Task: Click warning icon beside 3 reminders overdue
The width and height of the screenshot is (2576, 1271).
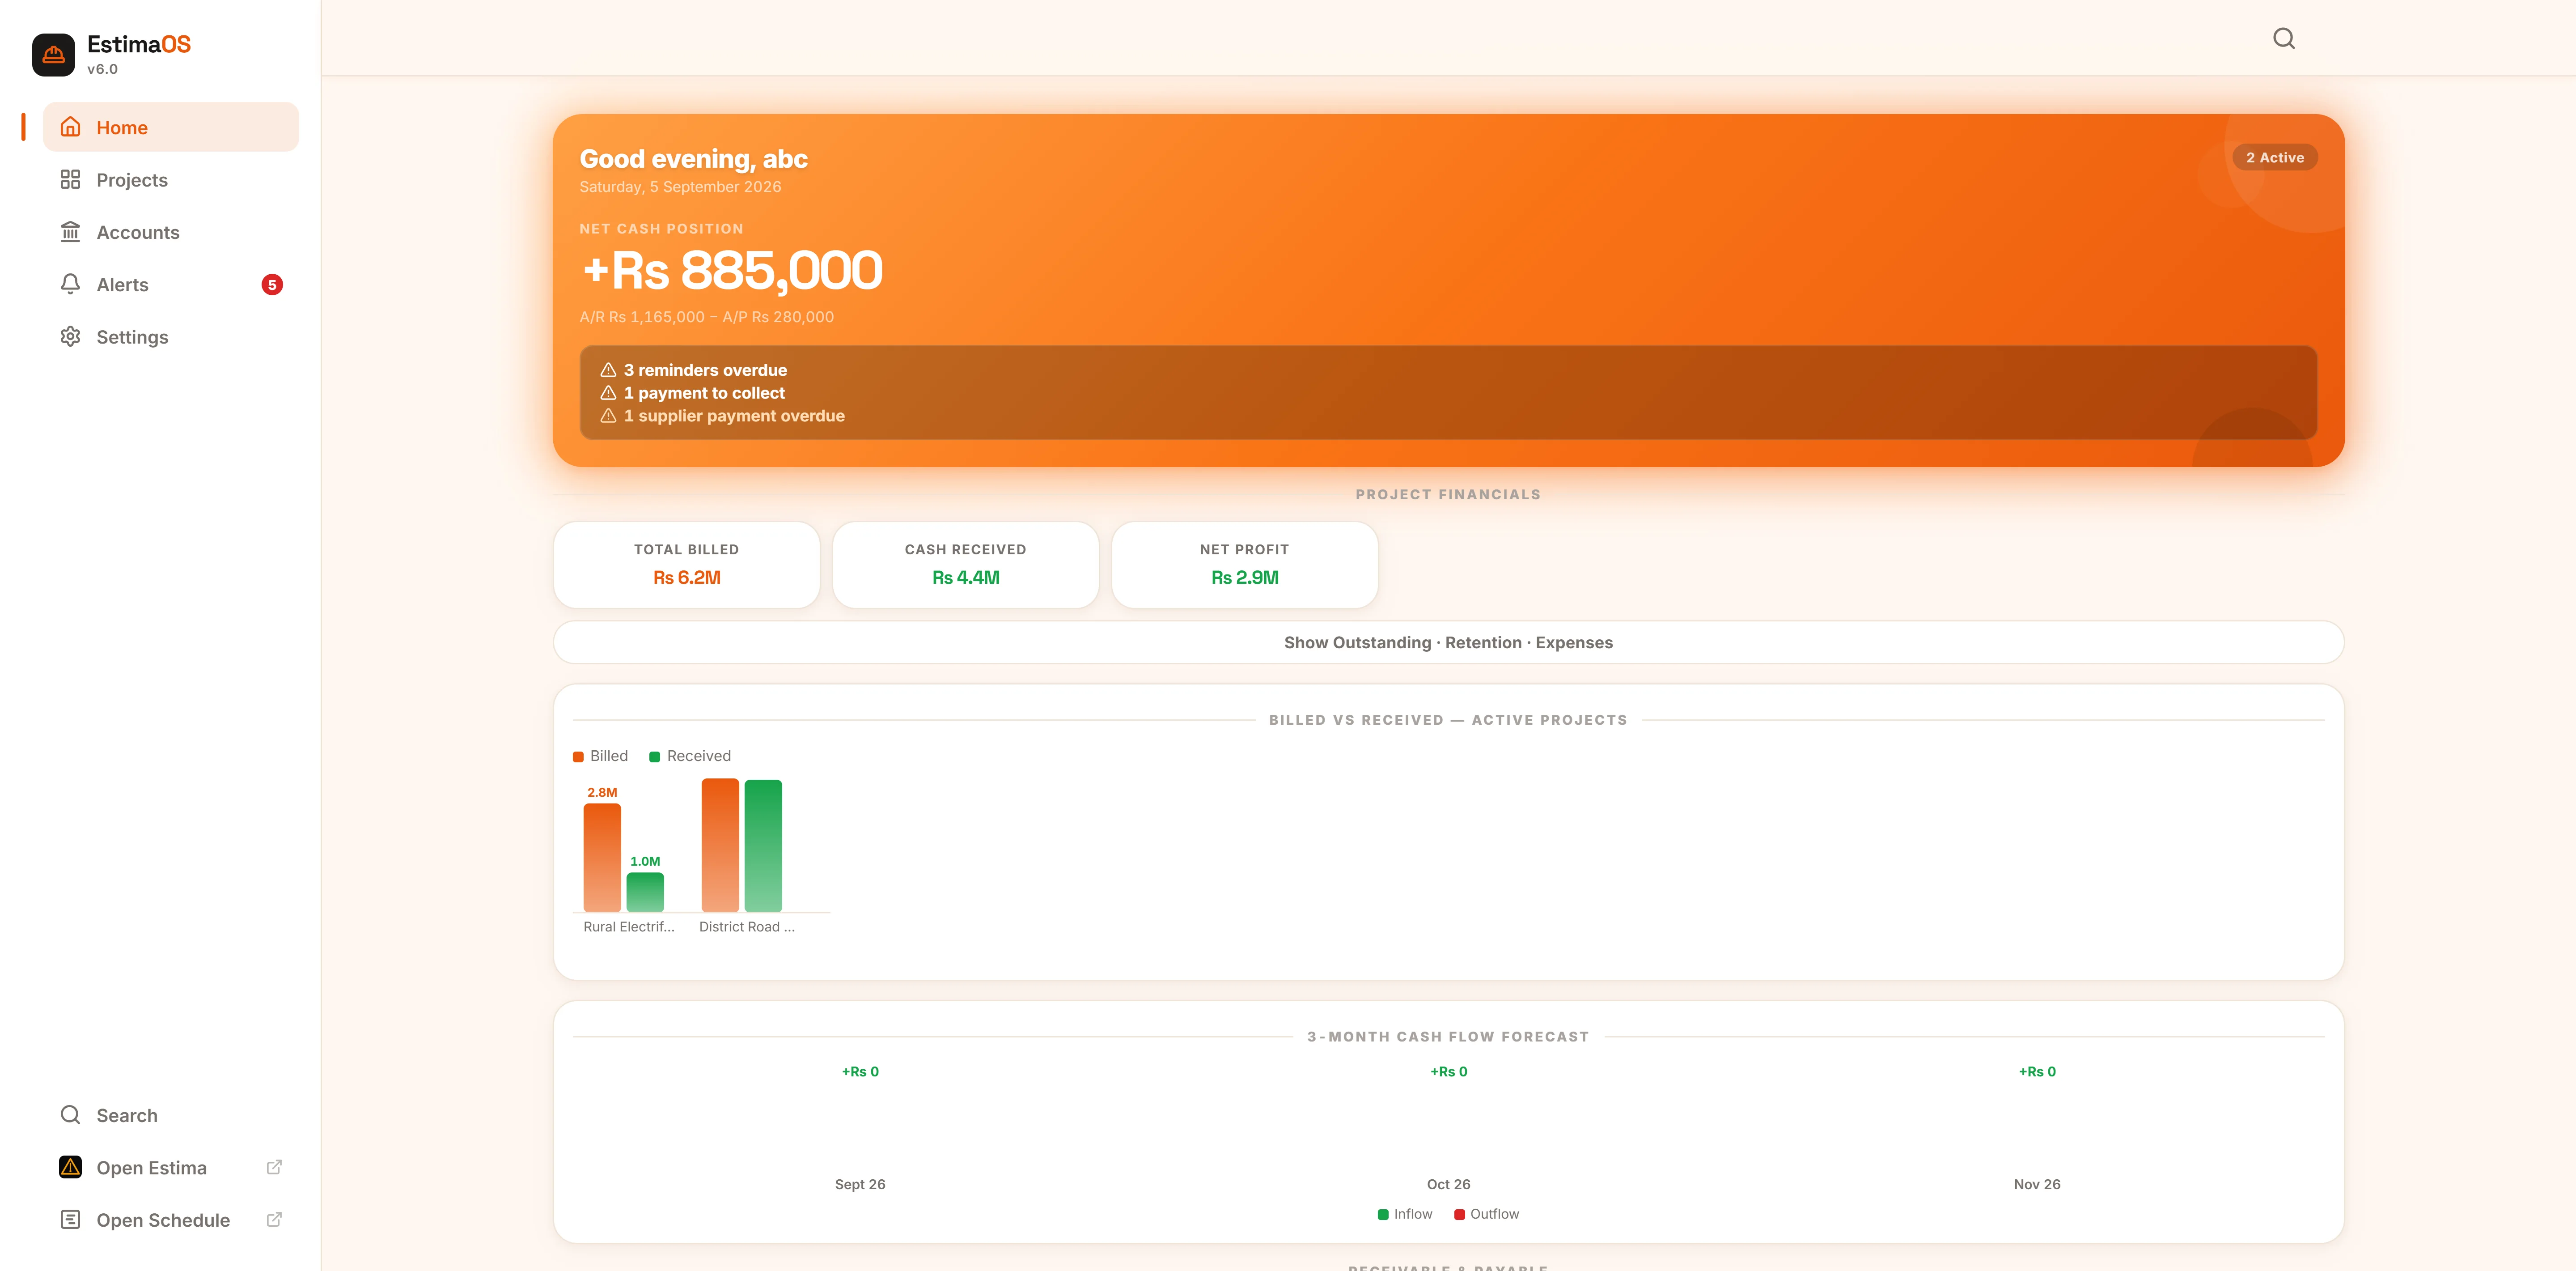Action: tap(608, 370)
